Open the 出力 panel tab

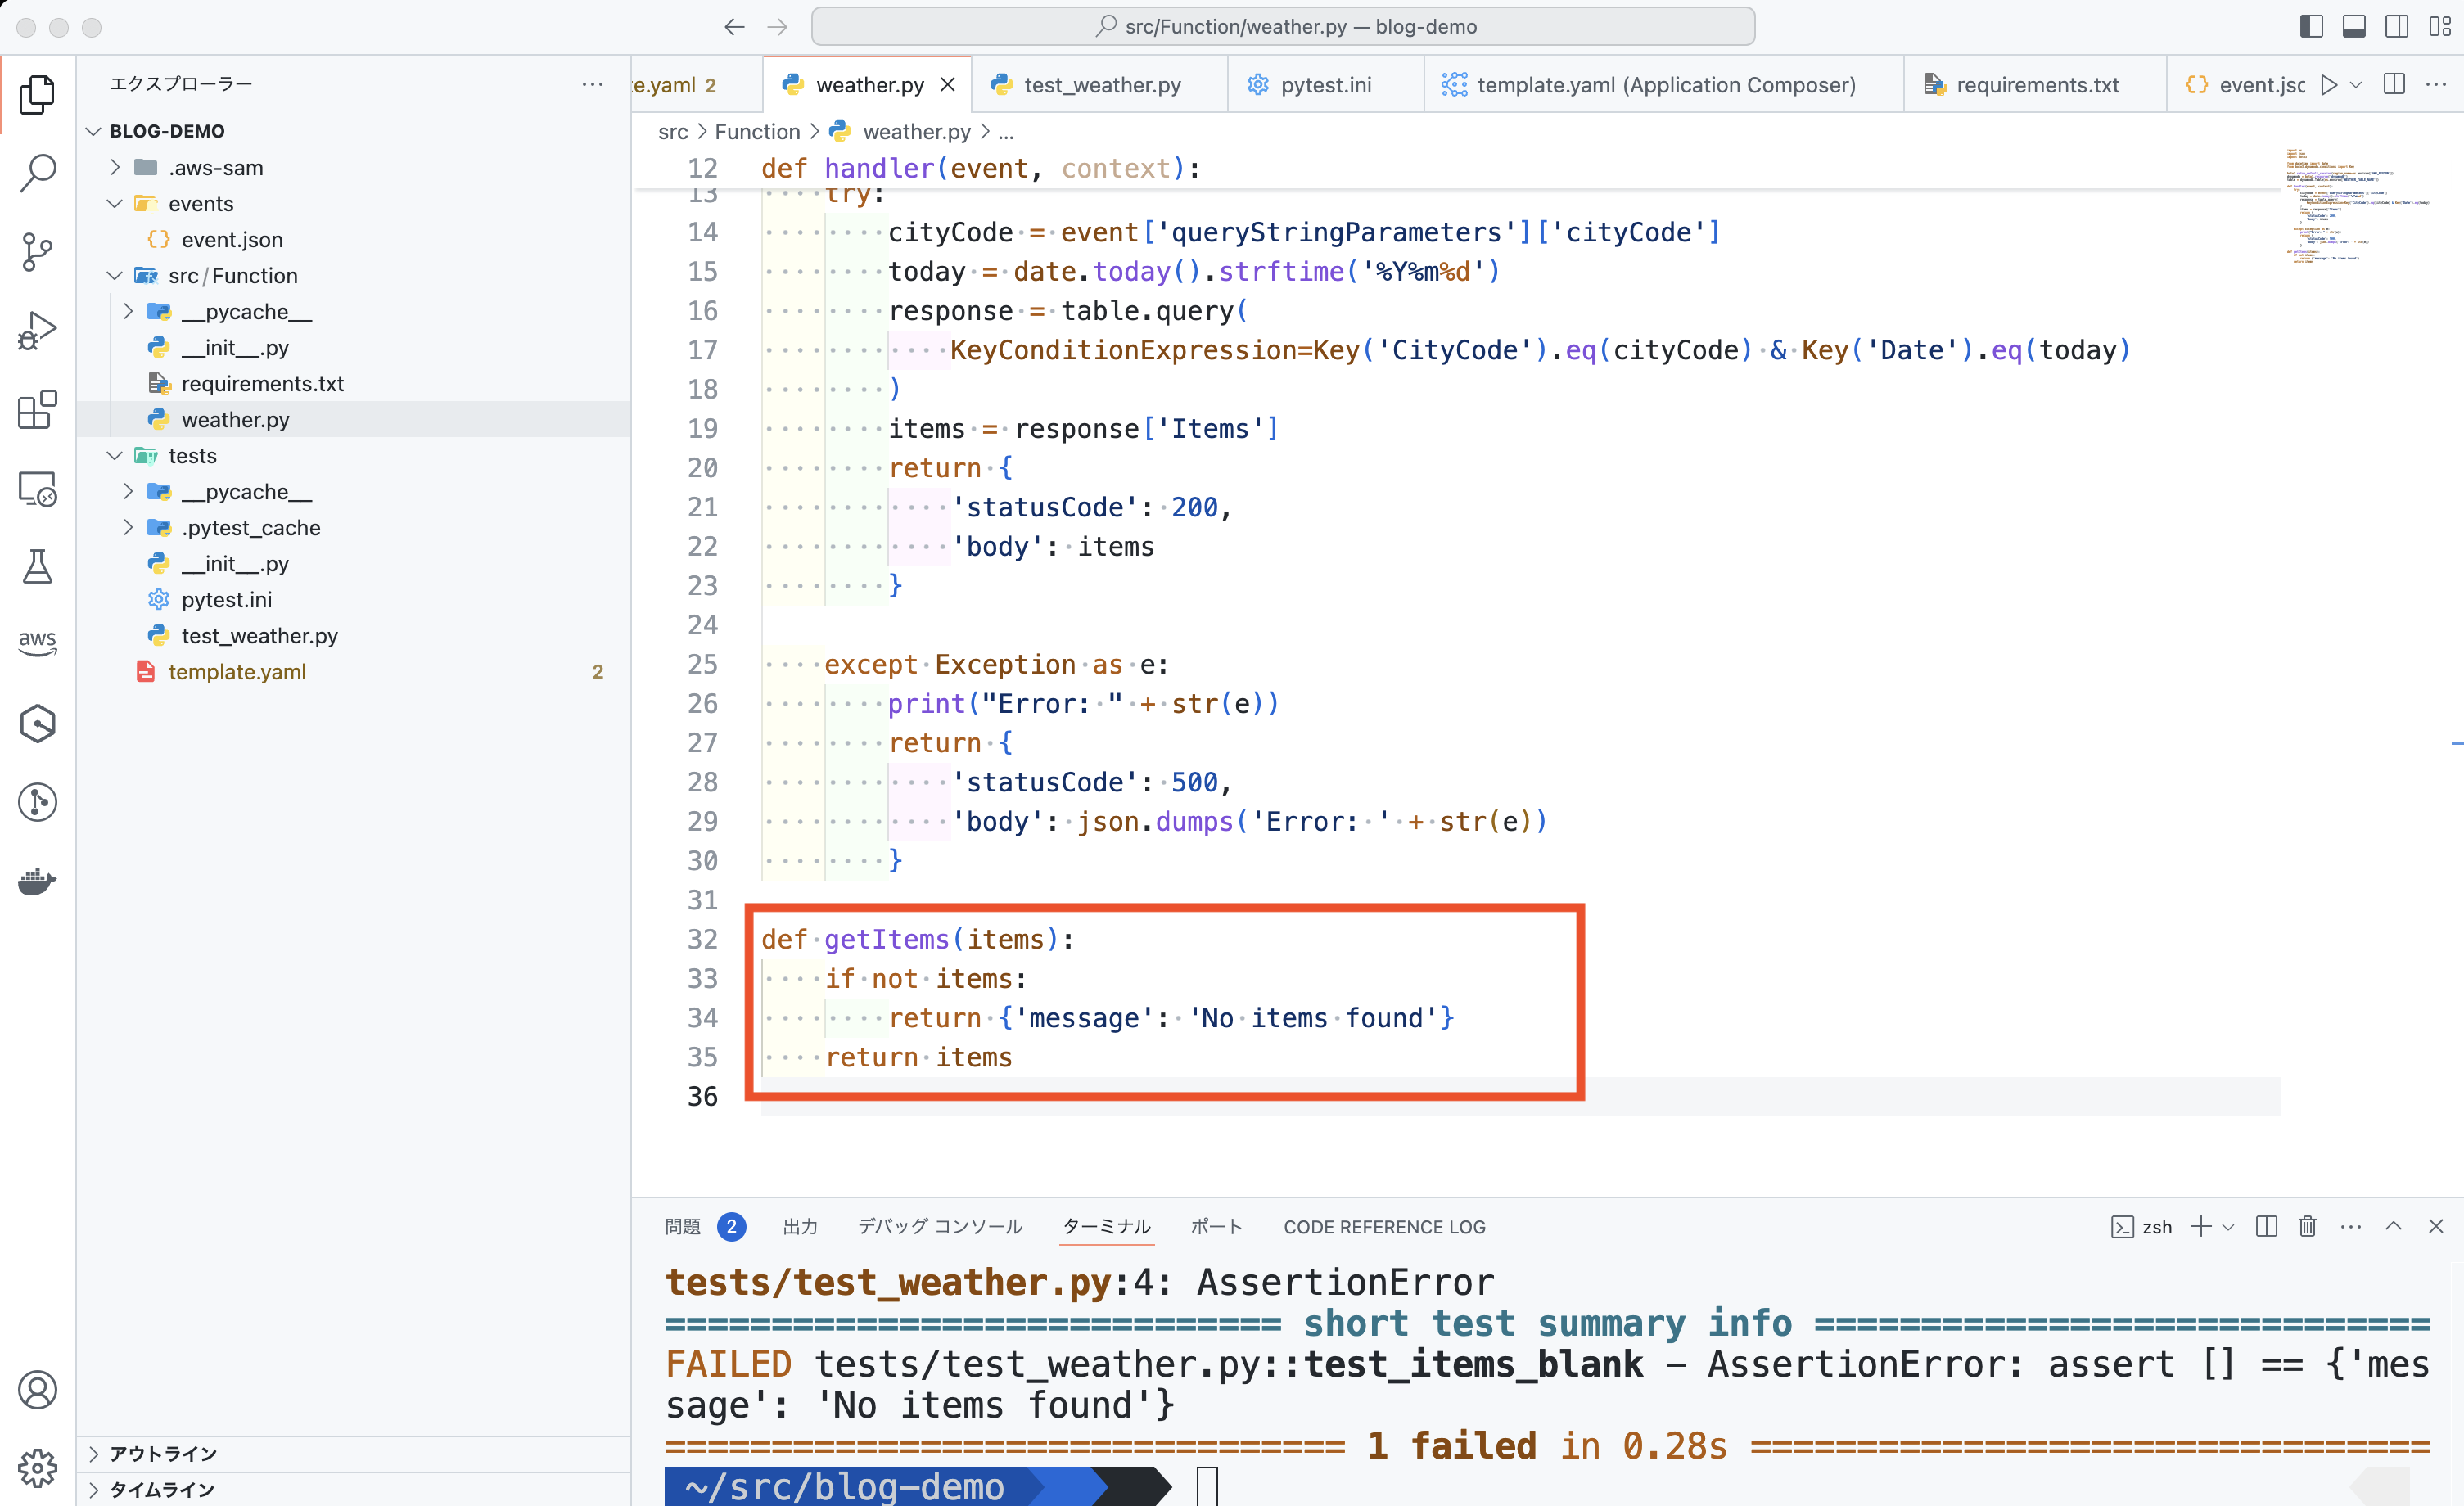(x=800, y=1226)
